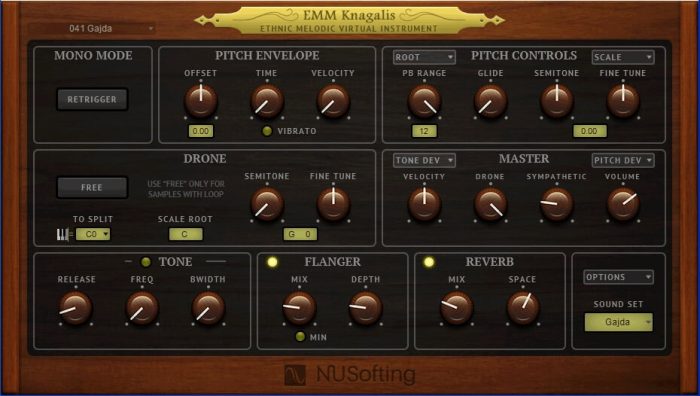Toggle the Vibrato LED switch
Screen dimensions: 700x396
point(267,131)
